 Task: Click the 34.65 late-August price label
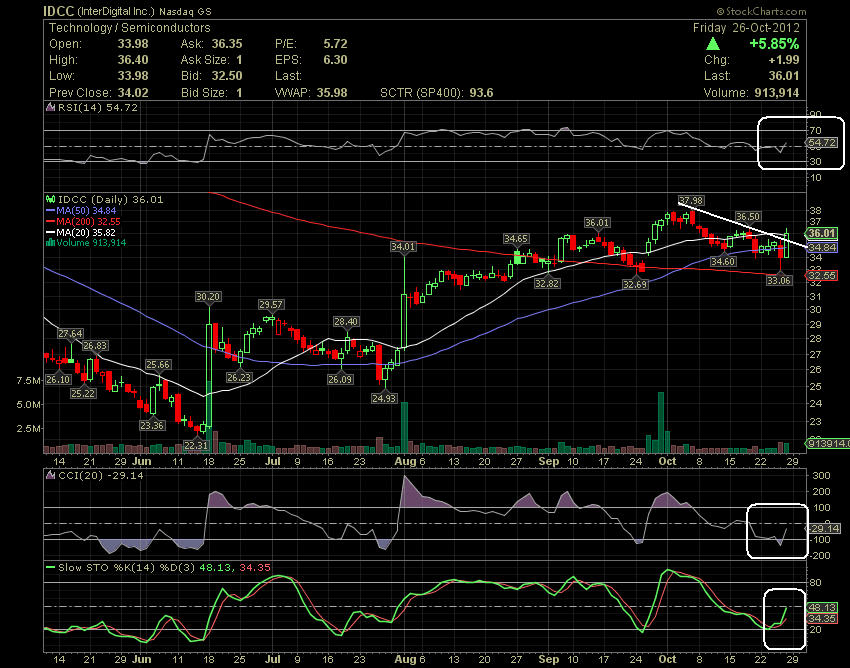click(x=516, y=239)
